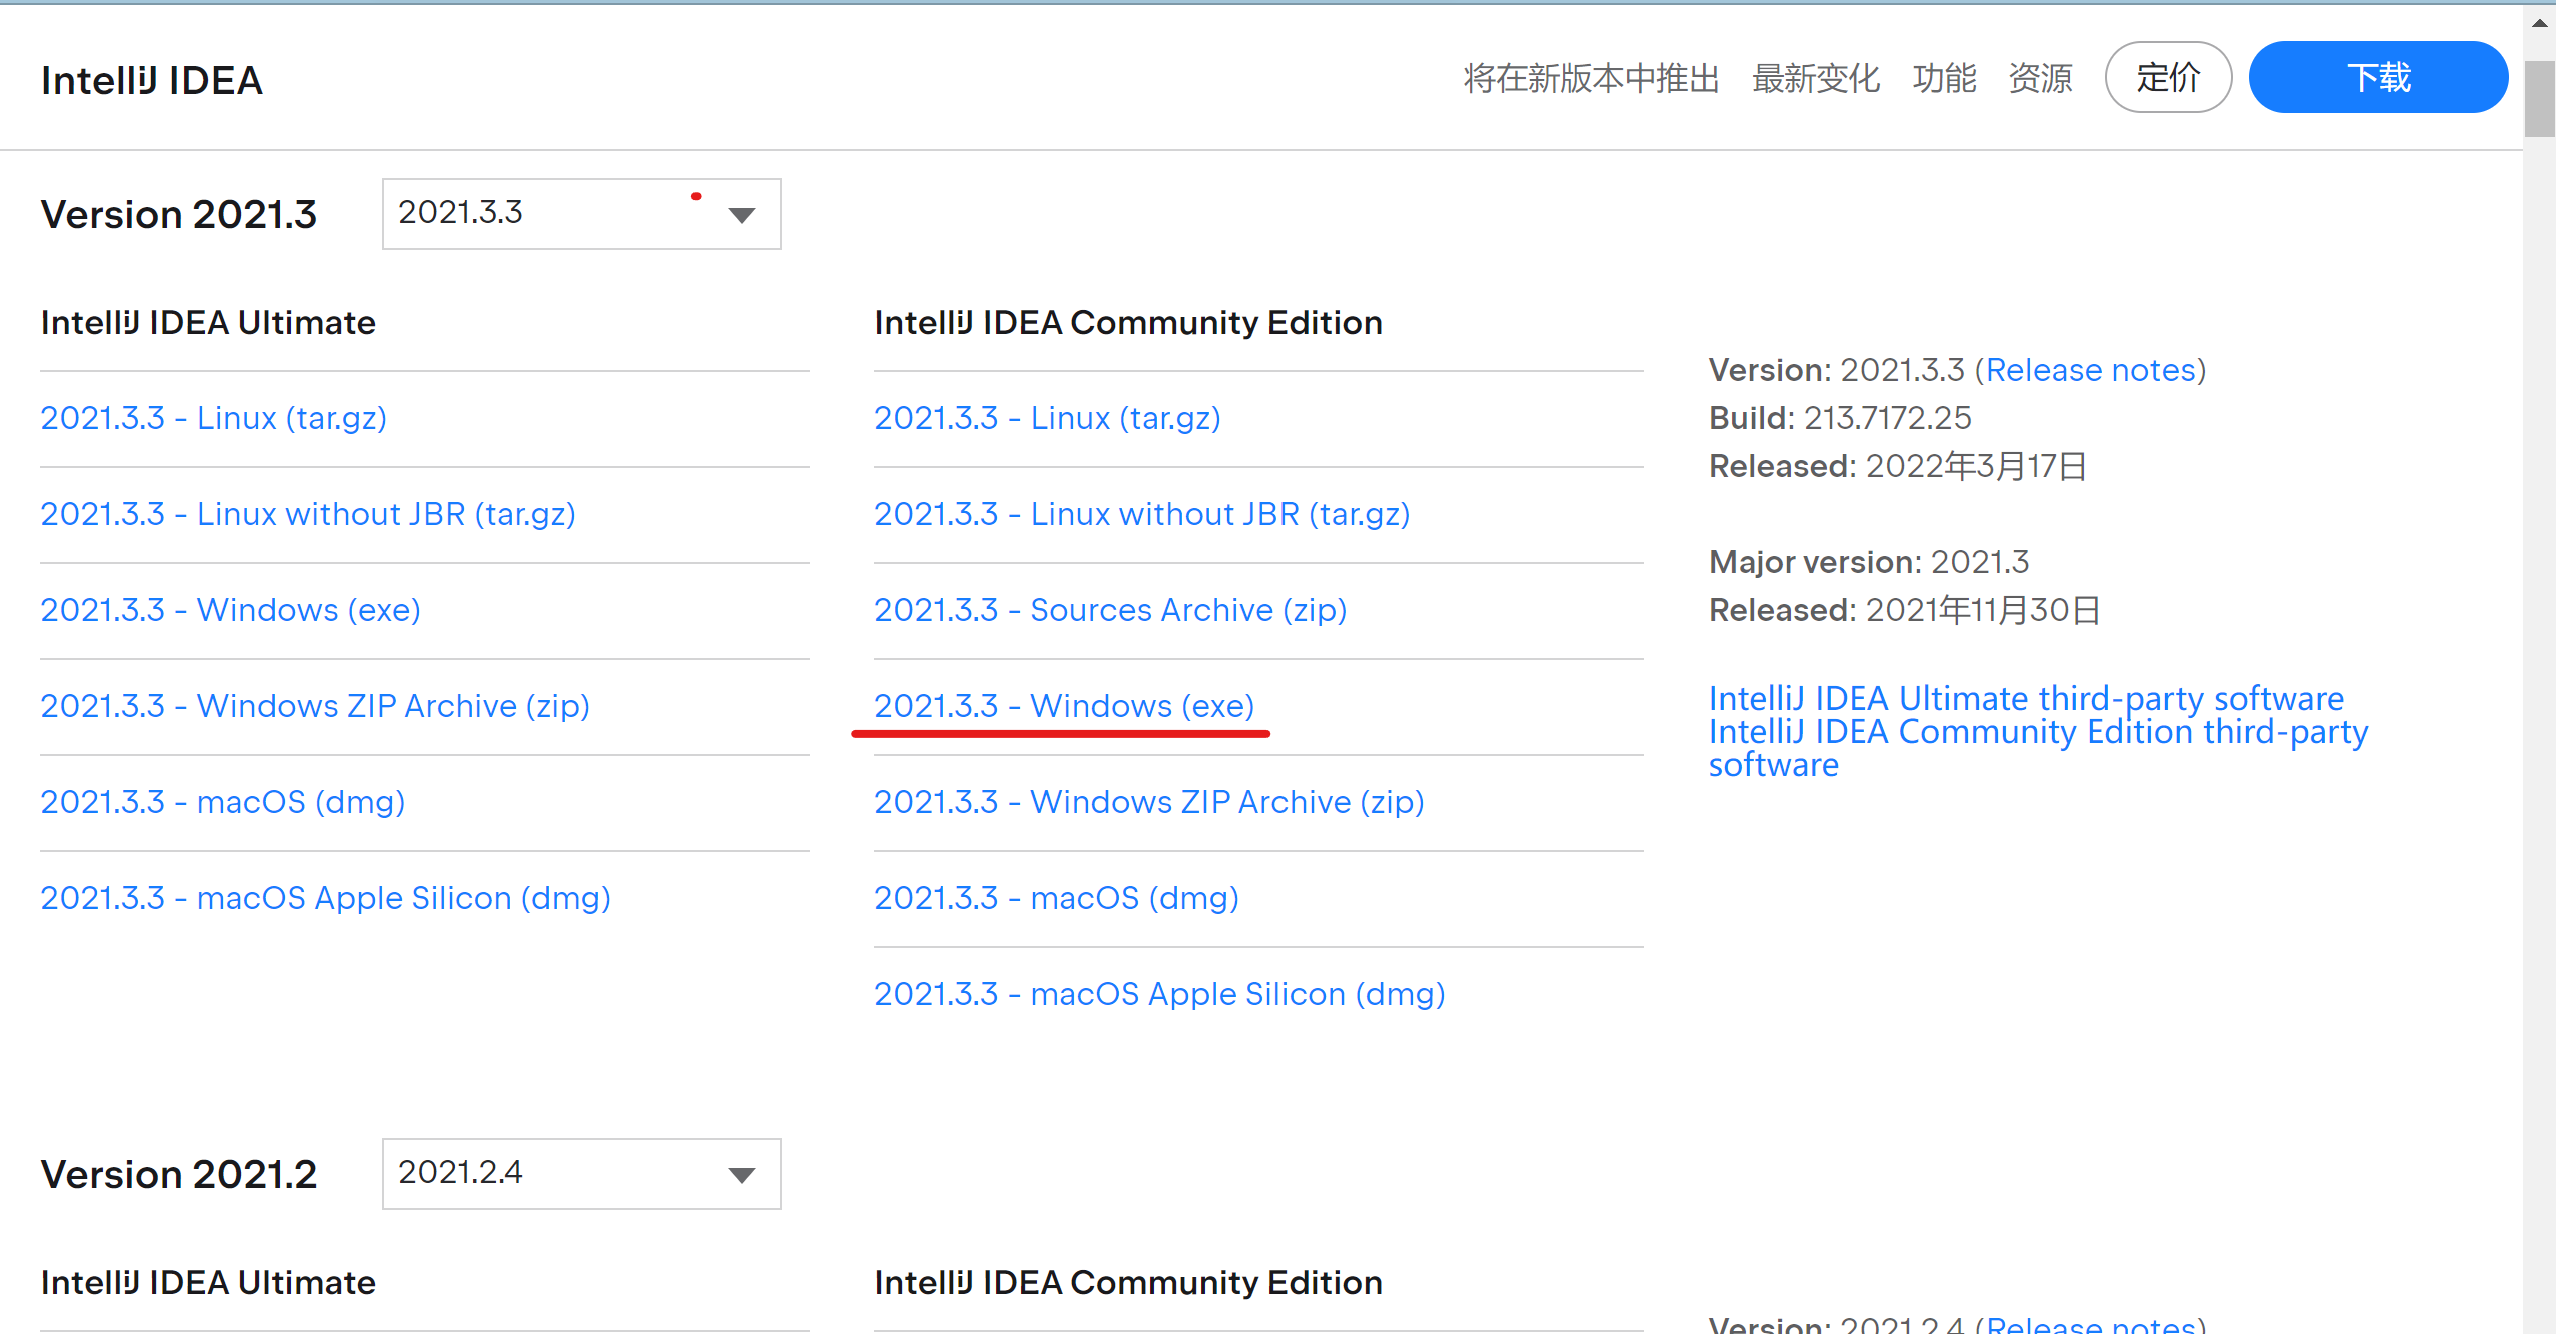
Task: Click the IntelliJ IDEA logo text
Action: point(152,80)
